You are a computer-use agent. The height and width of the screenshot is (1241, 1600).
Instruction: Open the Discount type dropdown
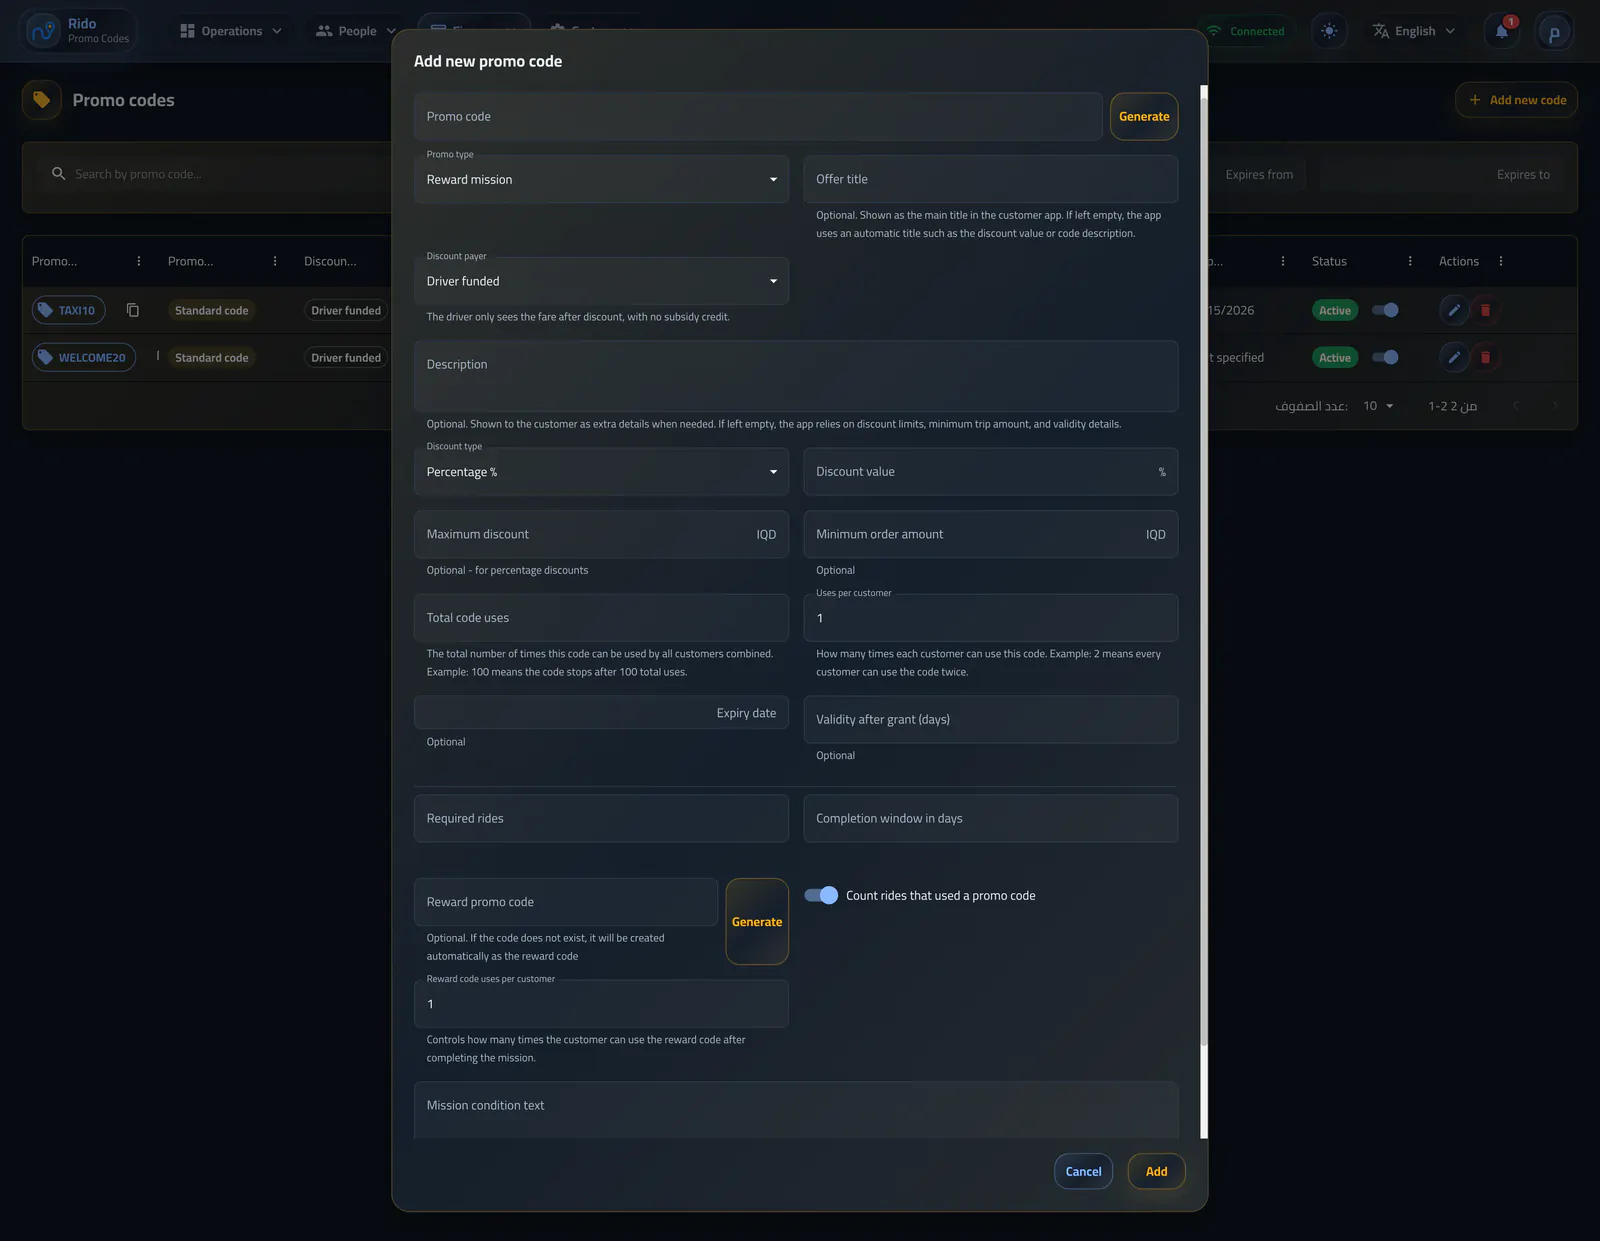(601, 472)
